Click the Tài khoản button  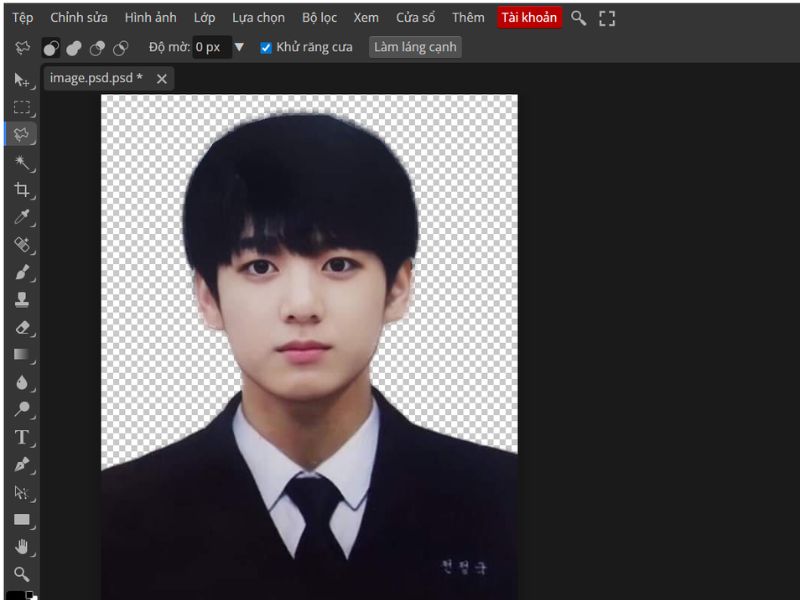point(529,18)
